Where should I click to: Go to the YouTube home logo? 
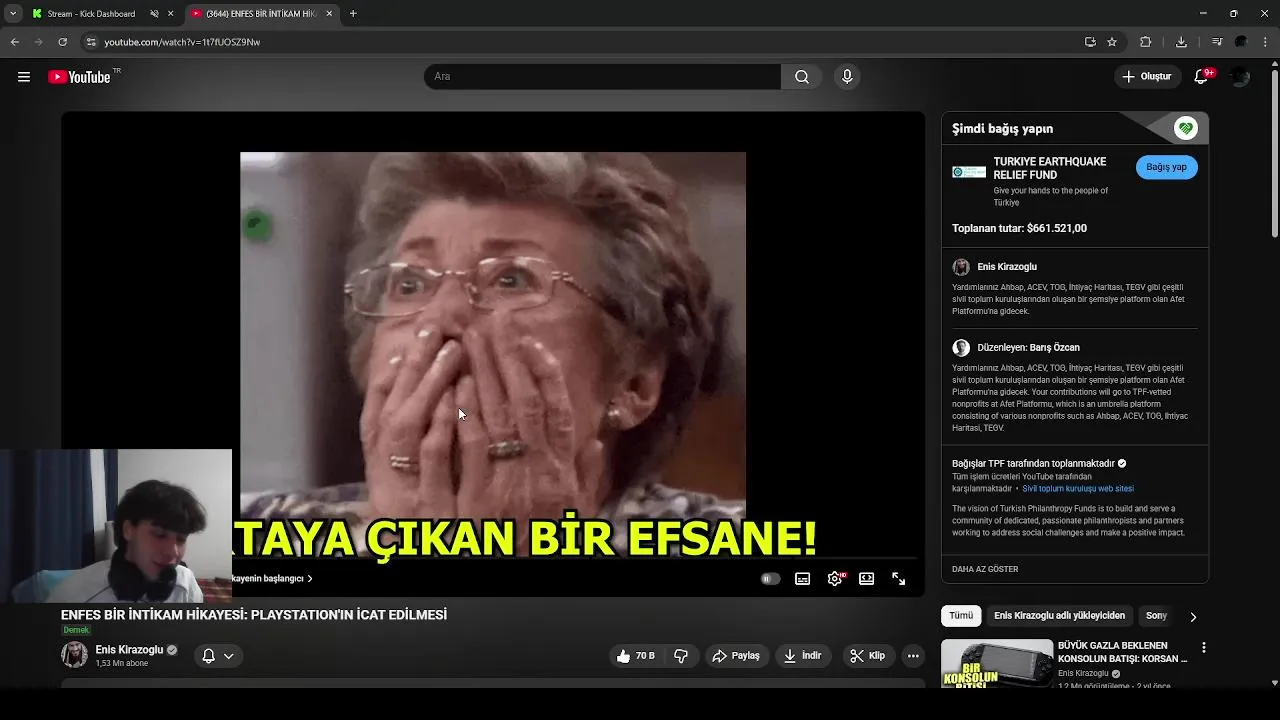(79, 77)
